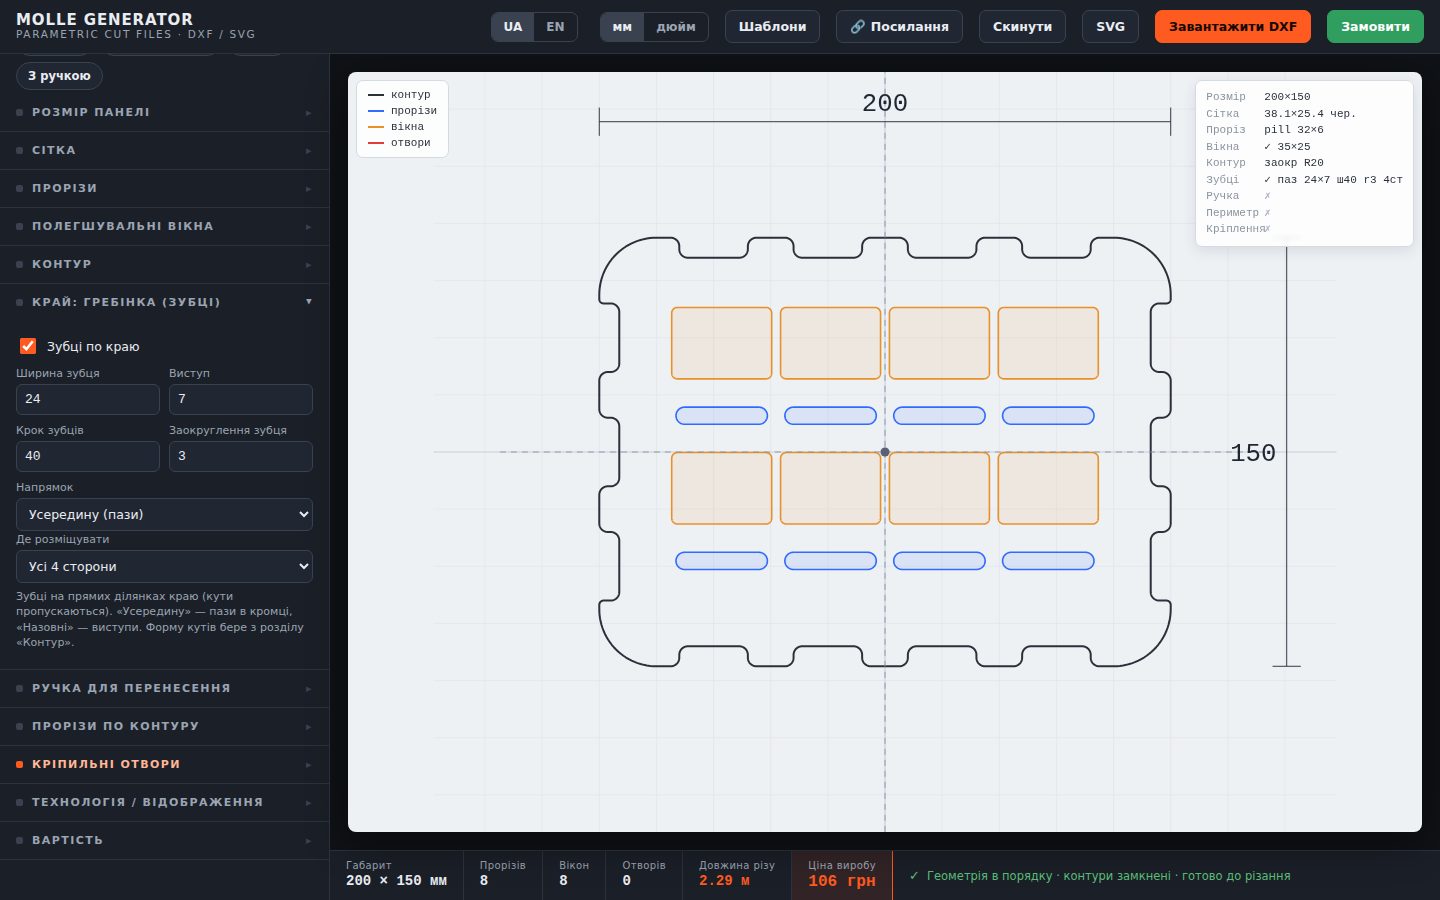Click the Ціна виробу 106 грн readout

tap(842, 875)
